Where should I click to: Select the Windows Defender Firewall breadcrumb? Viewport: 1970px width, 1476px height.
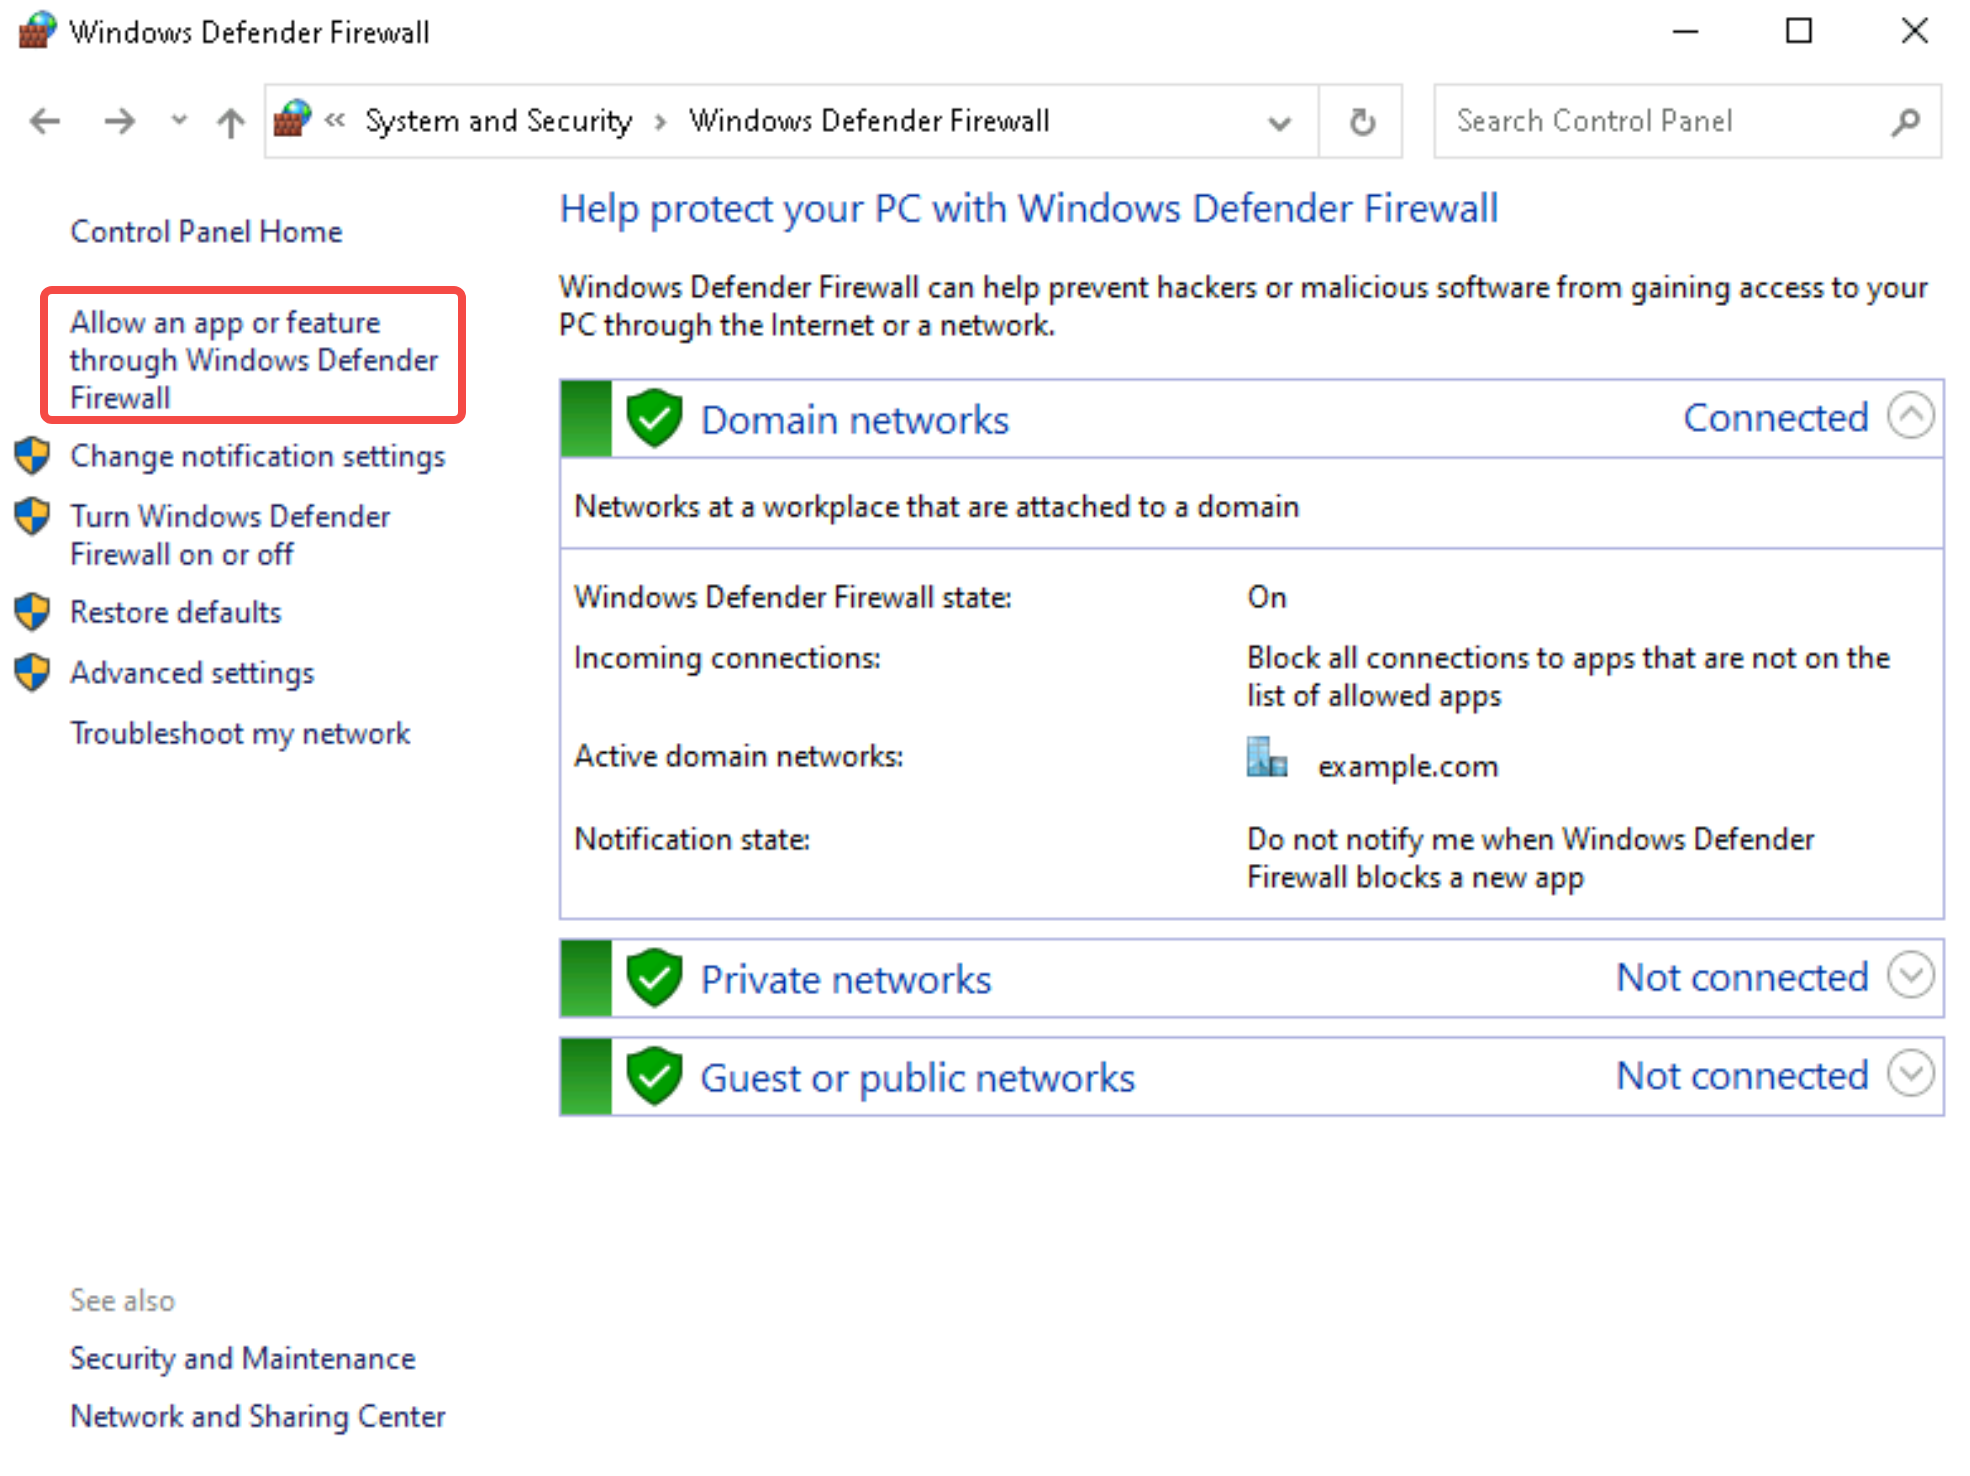(869, 121)
